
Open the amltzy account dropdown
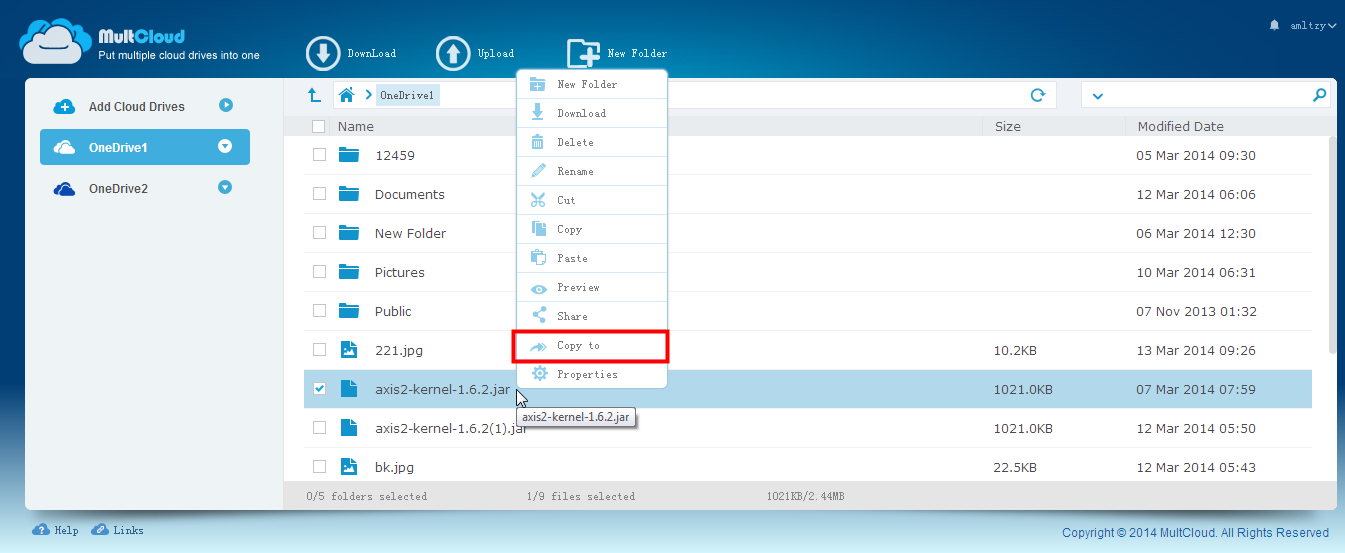(x=1313, y=25)
